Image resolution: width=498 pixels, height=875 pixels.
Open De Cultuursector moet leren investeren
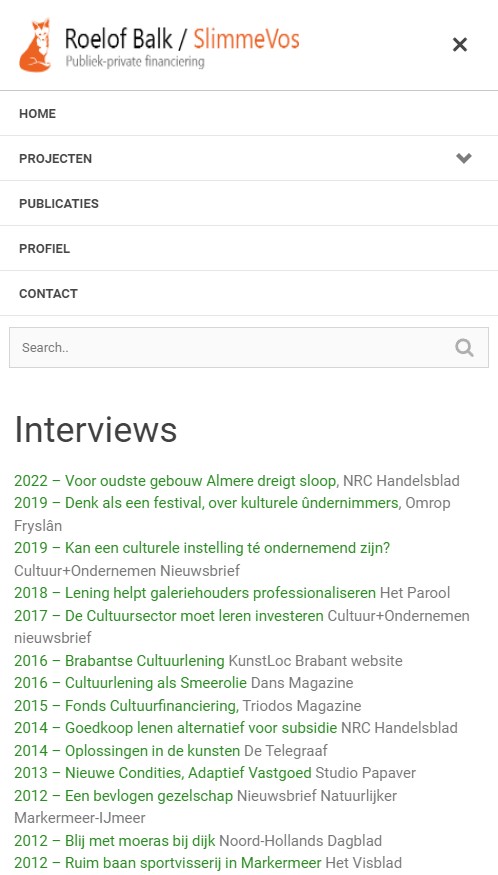click(x=169, y=616)
